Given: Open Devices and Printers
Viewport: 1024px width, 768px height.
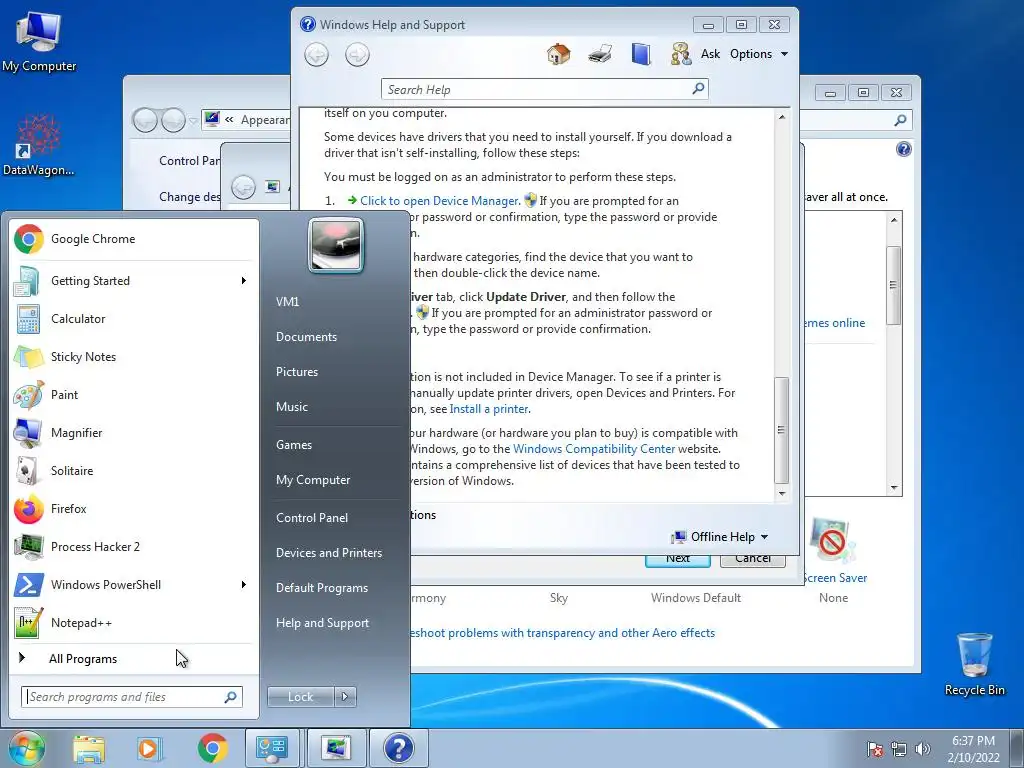Looking at the screenshot, I should point(328,552).
